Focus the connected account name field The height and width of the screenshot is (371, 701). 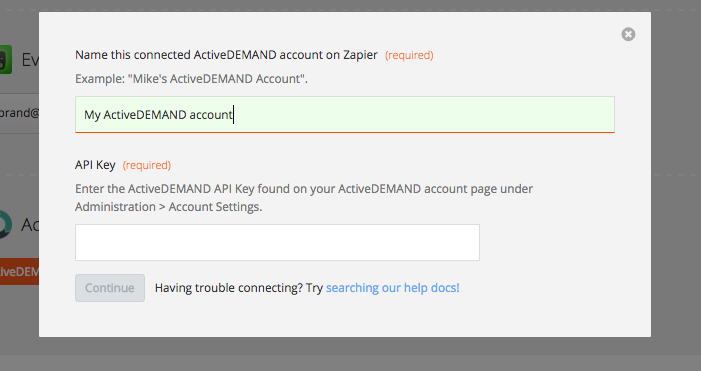click(345, 114)
